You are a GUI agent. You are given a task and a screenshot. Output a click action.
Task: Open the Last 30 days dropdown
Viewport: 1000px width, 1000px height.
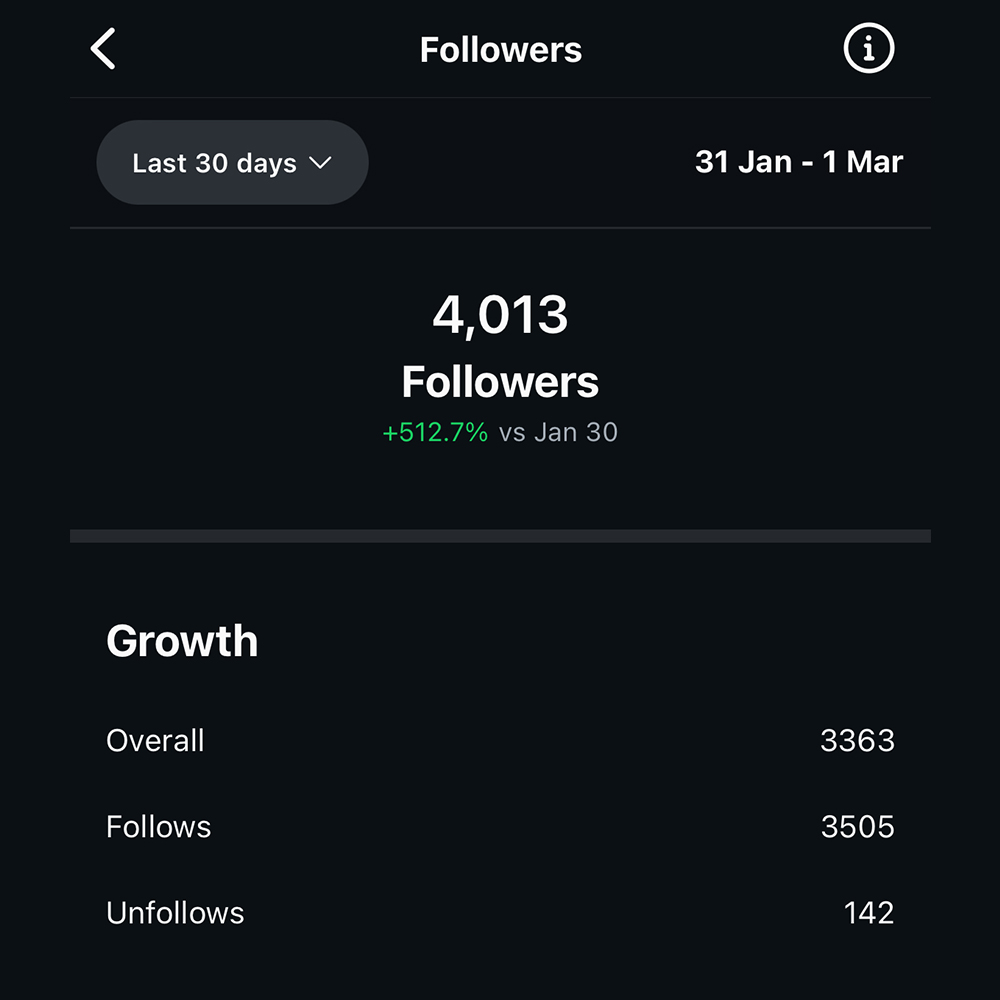[x=215, y=163]
